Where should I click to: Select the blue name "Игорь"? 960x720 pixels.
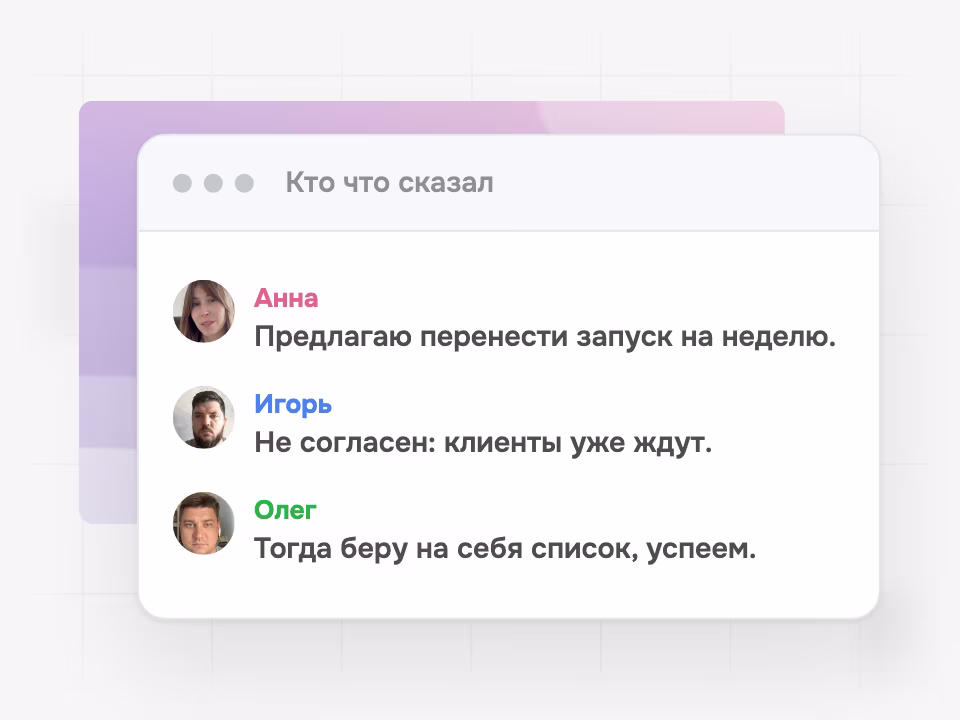click(x=293, y=405)
